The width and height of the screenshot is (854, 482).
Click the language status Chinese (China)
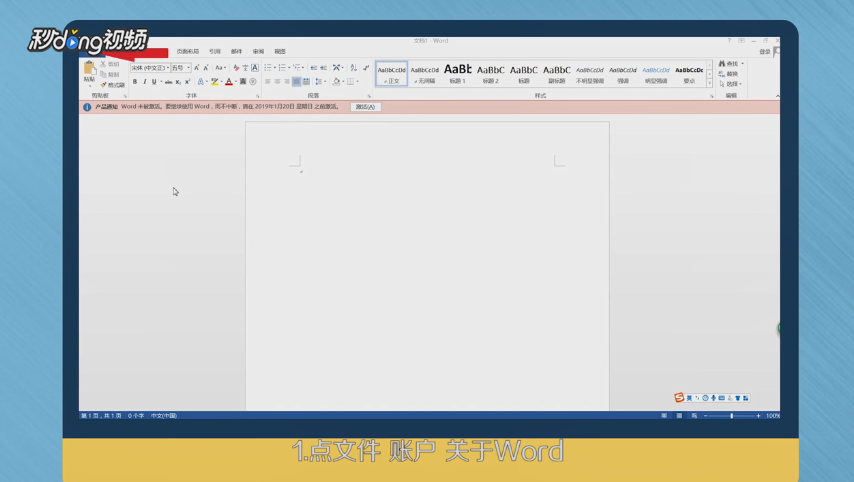(164, 416)
